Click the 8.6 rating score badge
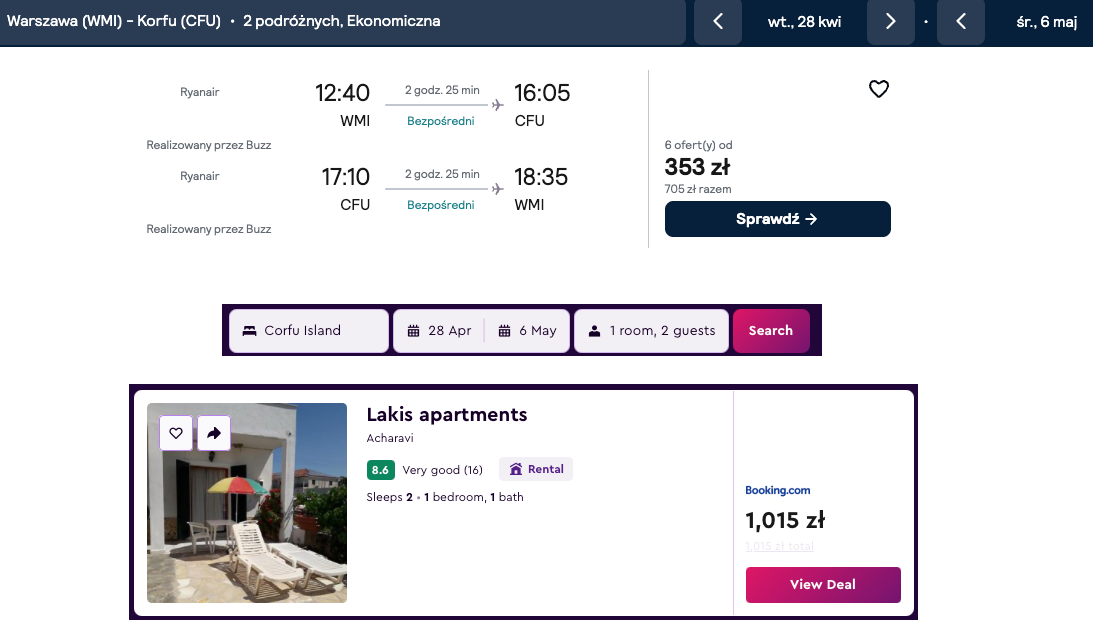The width and height of the screenshot is (1093, 620). (380, 469)
